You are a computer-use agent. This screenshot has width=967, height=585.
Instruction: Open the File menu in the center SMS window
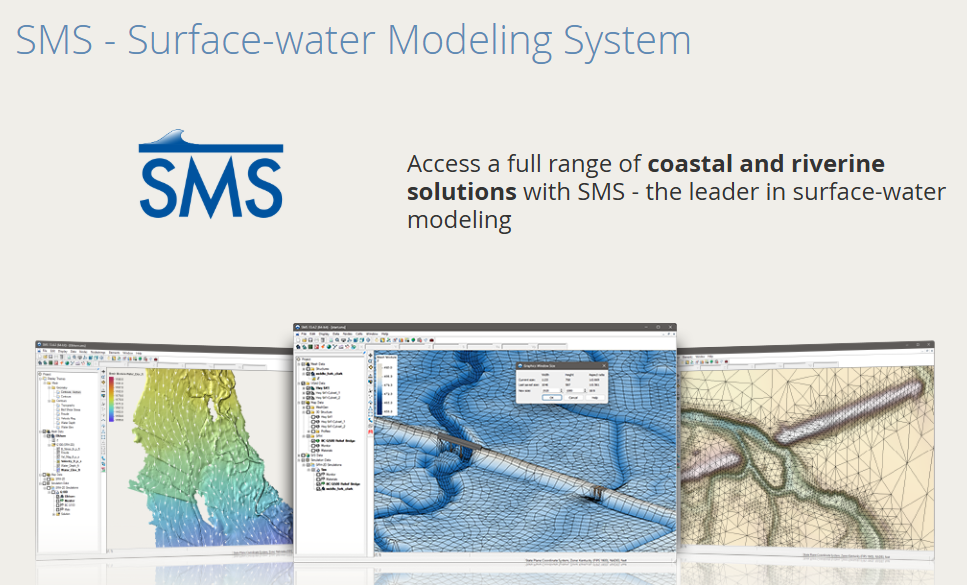coord(302,333)
